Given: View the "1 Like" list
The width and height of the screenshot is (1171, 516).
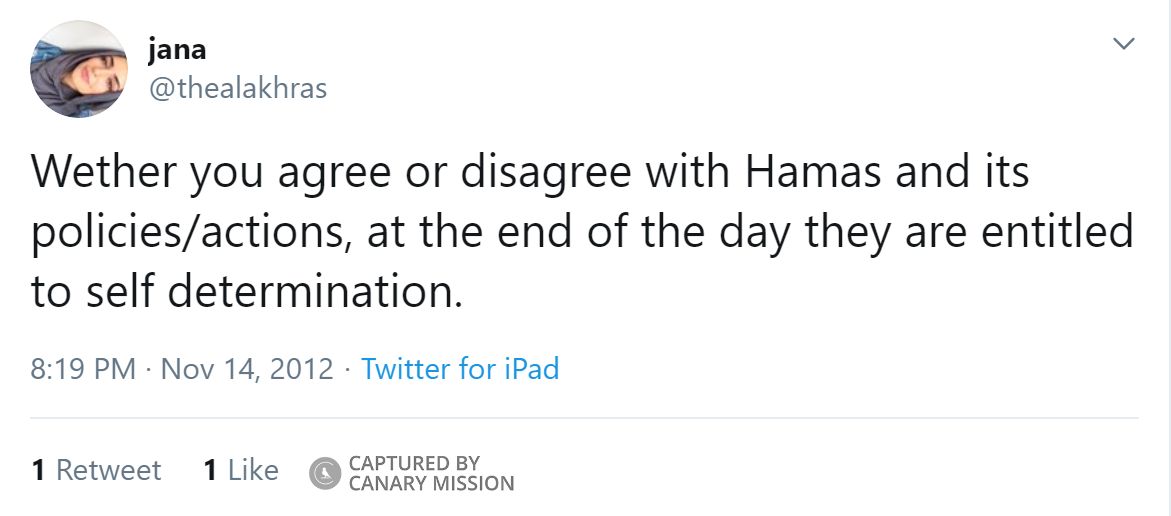Looking at the screenshot, I should point(241,470).
